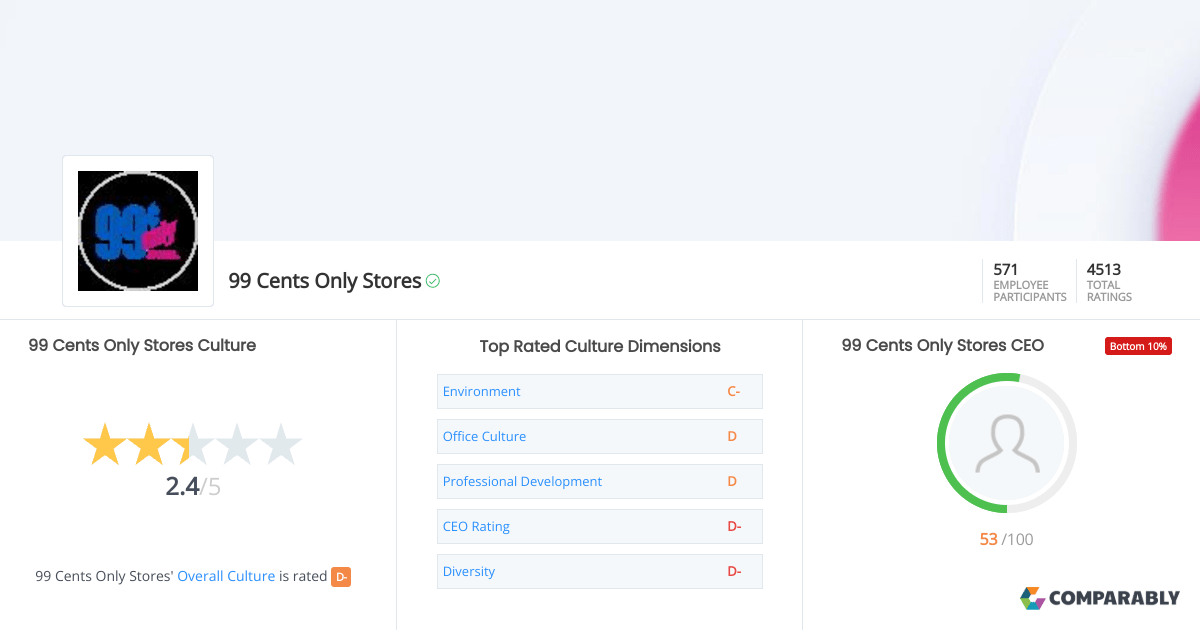
Task: Click the green verified checkmark badge
Action: tap(432, 281)
